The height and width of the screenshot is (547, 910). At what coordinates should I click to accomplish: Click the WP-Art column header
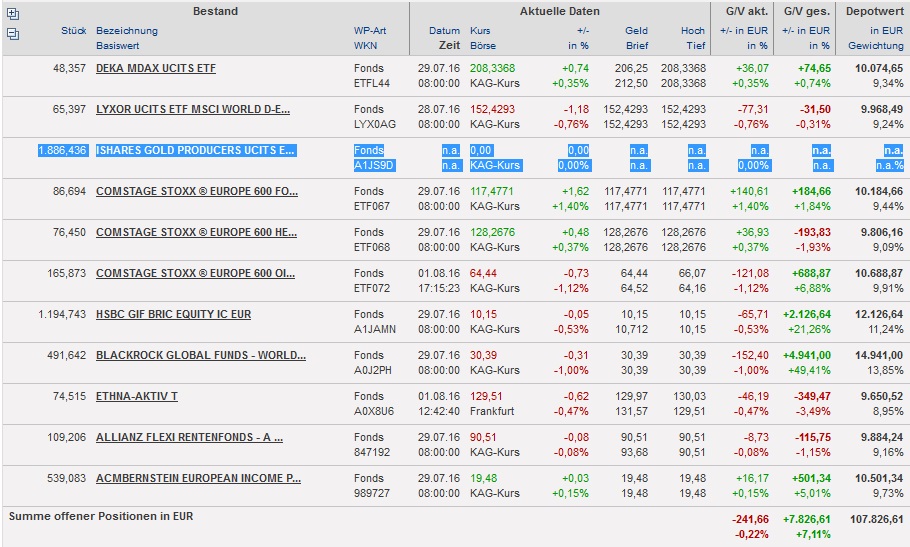point(370,31)
